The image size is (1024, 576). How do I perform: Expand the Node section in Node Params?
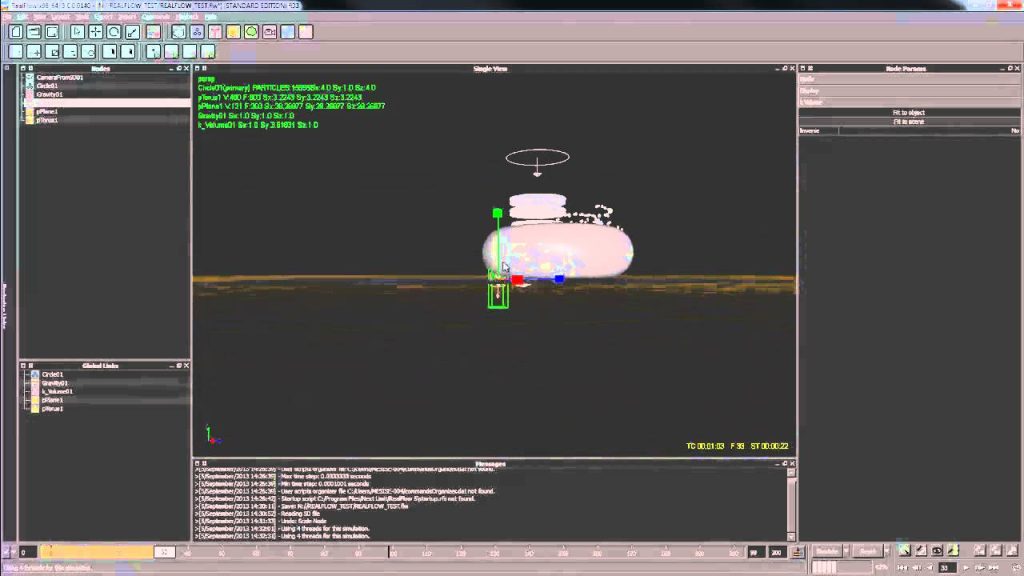pos(908,79)
